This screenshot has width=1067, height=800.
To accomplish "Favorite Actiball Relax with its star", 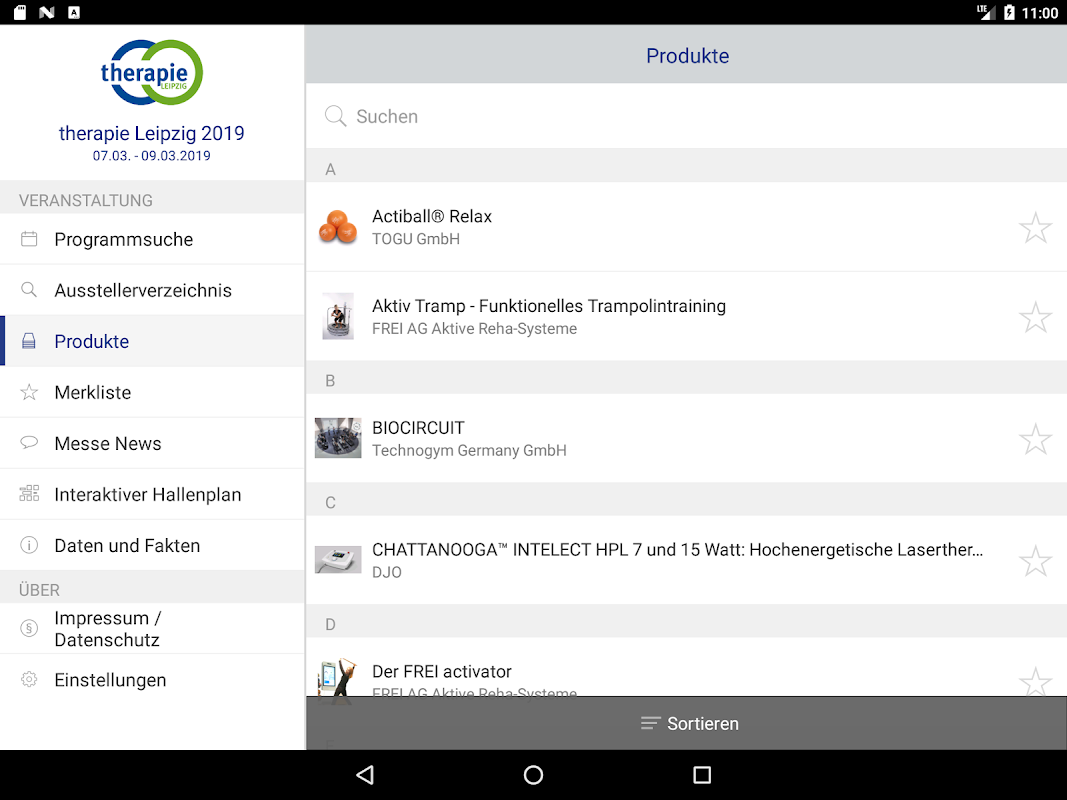I will 1035,227.
